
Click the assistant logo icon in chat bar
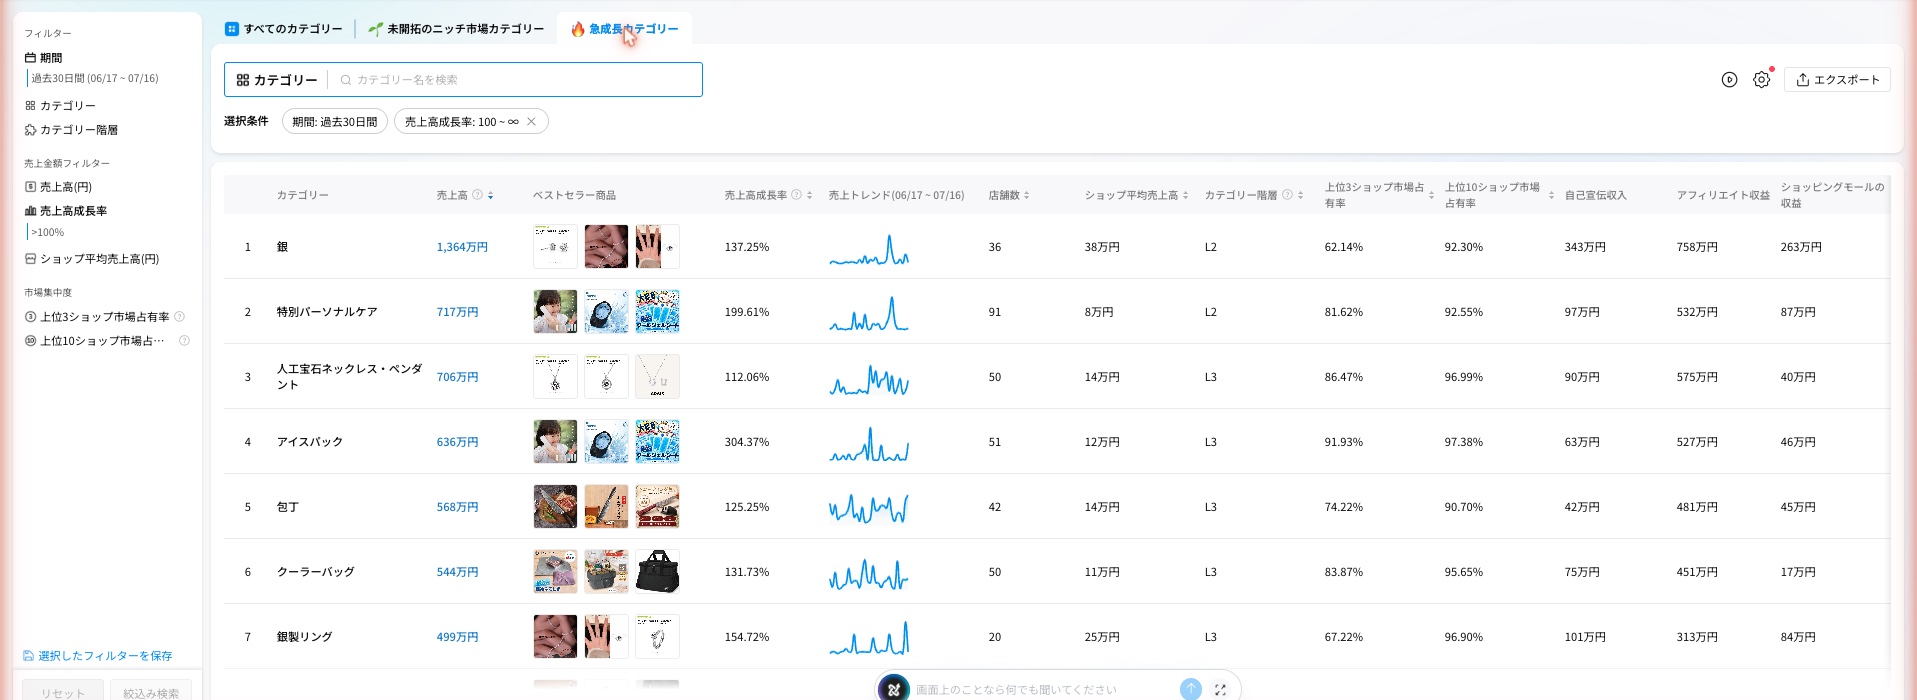[894, 689]
